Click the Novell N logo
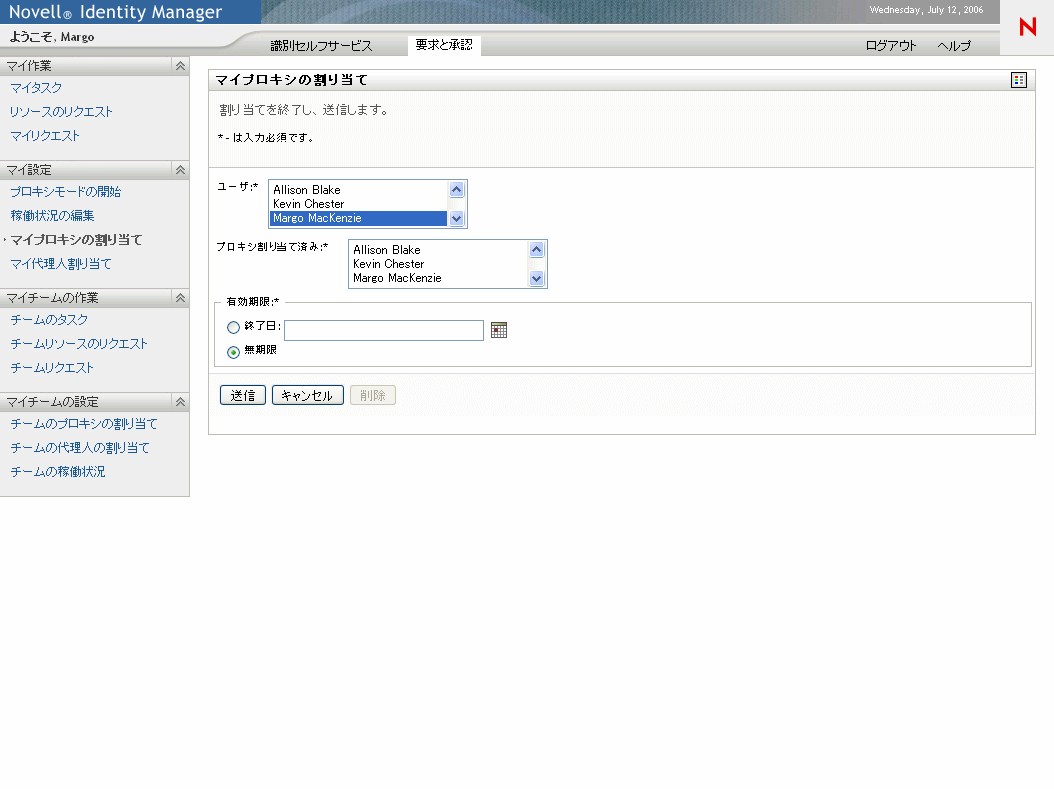Screen dimensions: 1054x789 point(1027,27)
